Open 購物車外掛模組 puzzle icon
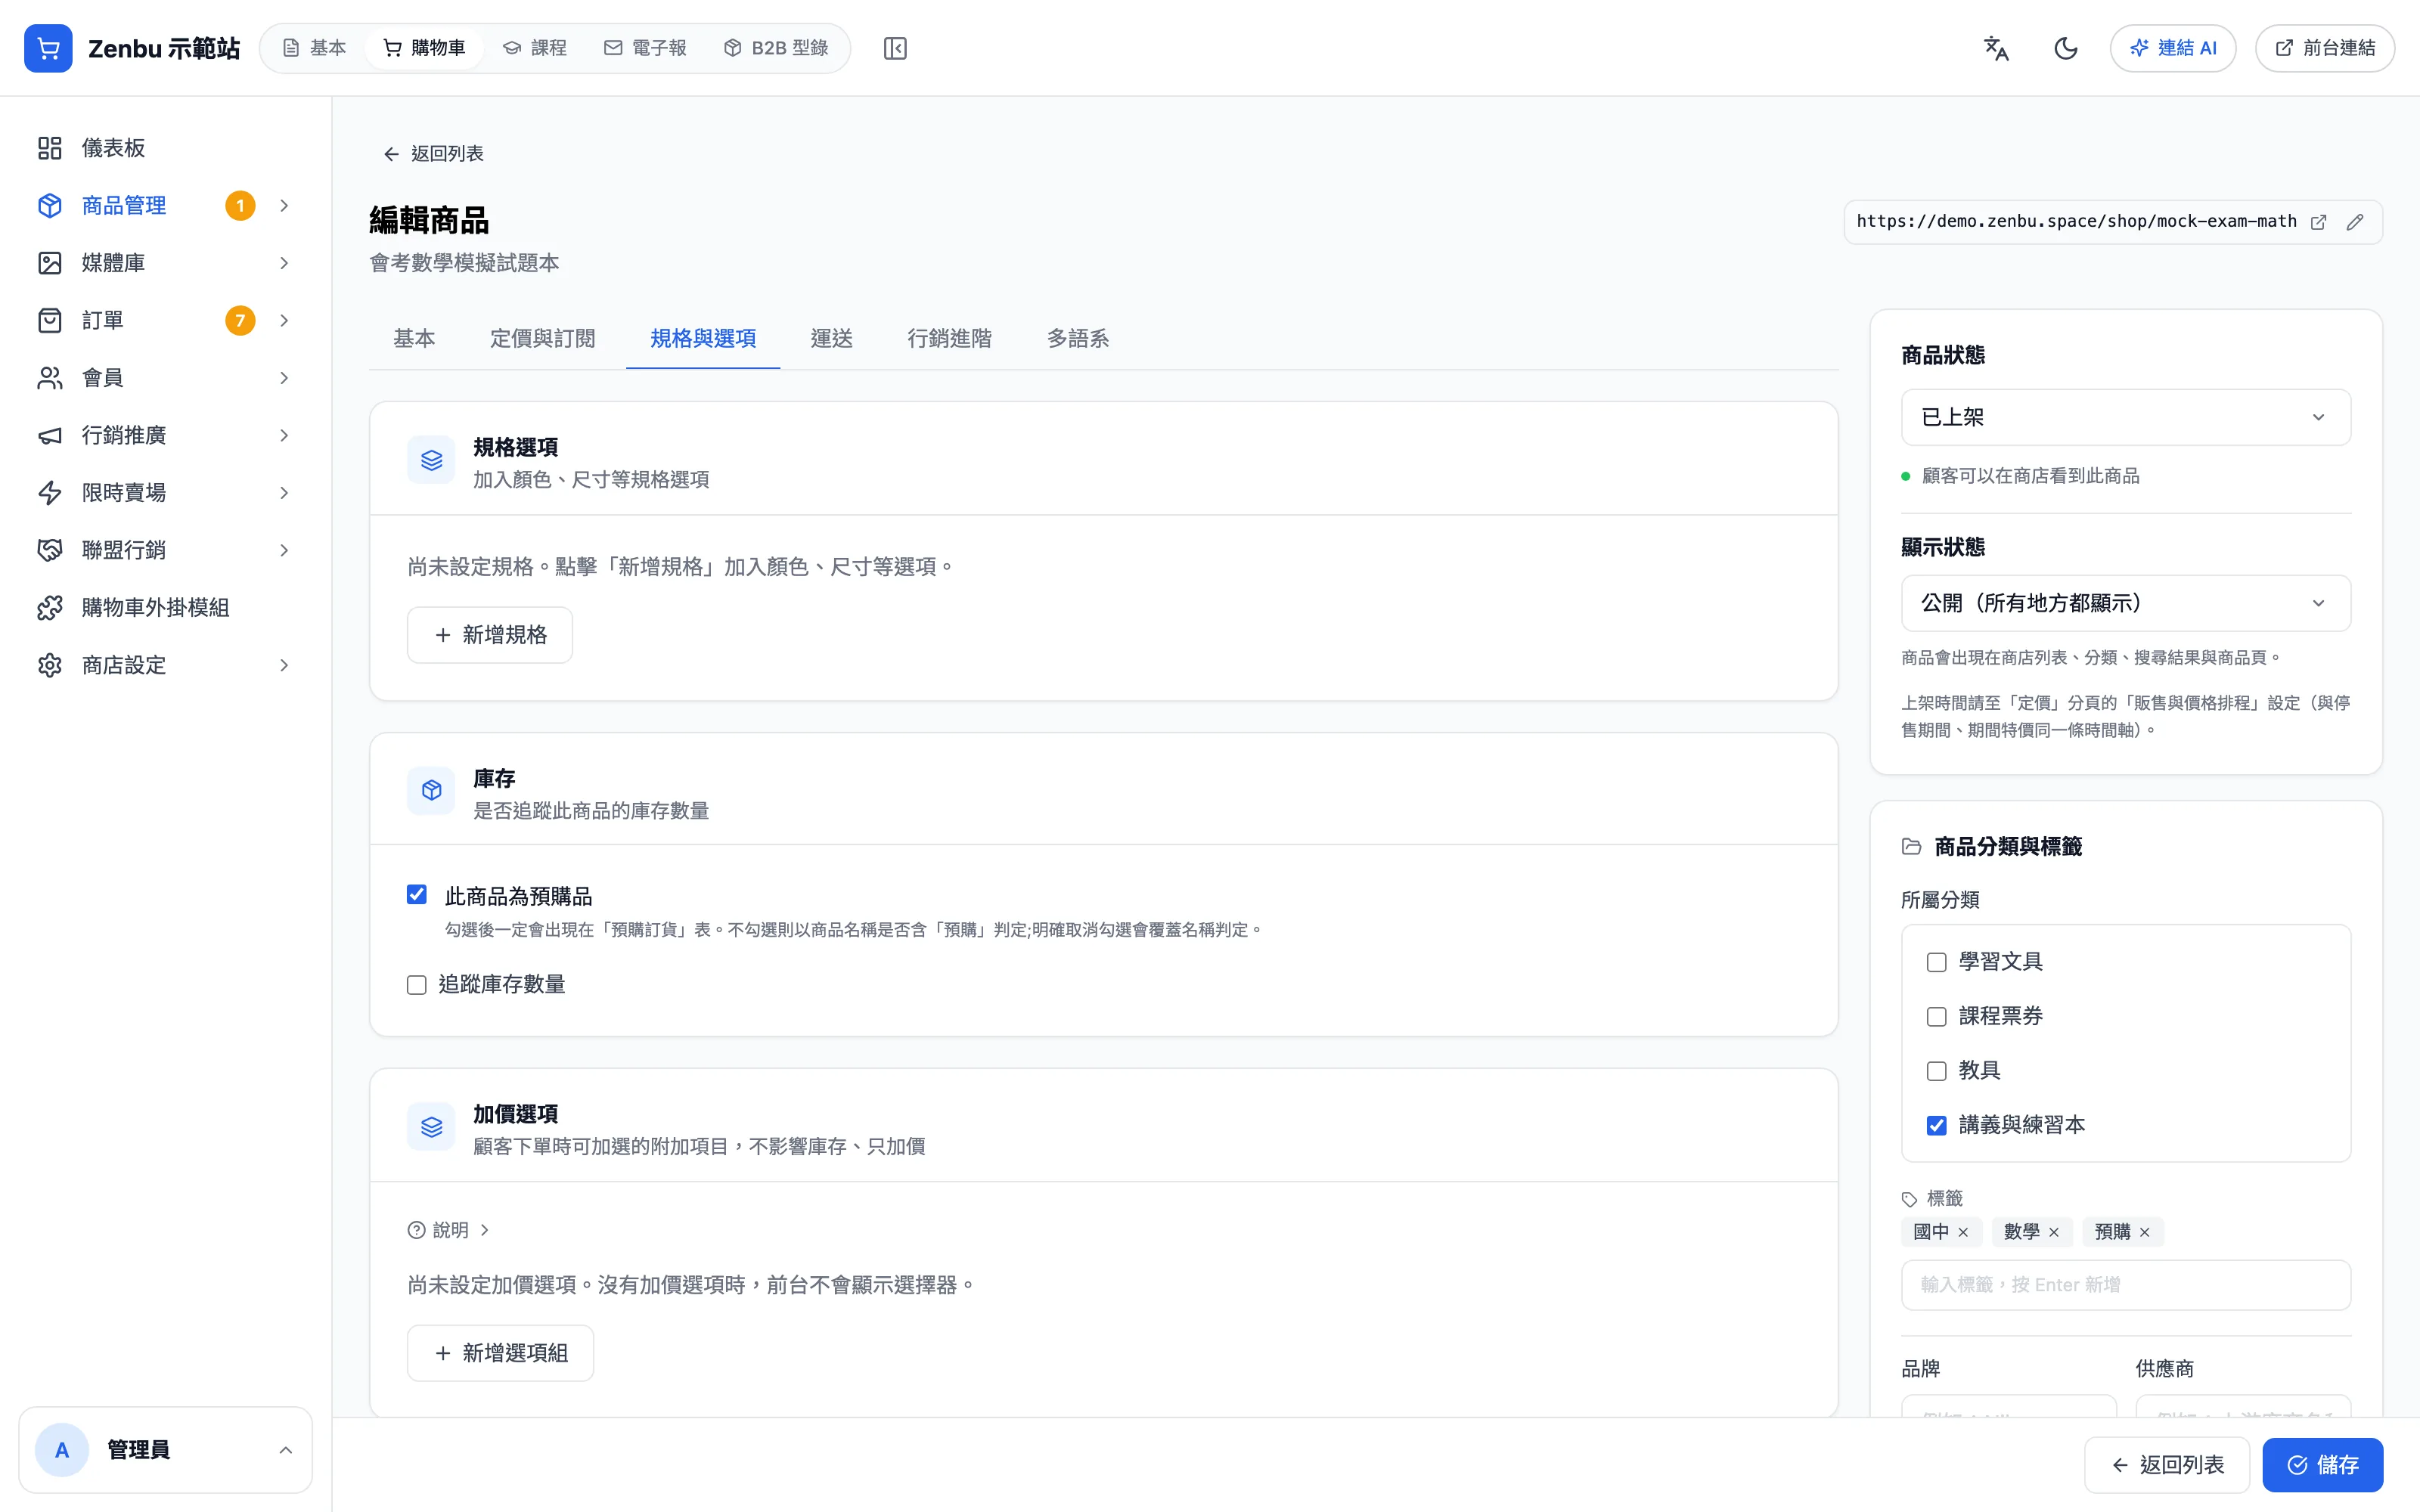2420x1512 pixels. pos(50,608)
